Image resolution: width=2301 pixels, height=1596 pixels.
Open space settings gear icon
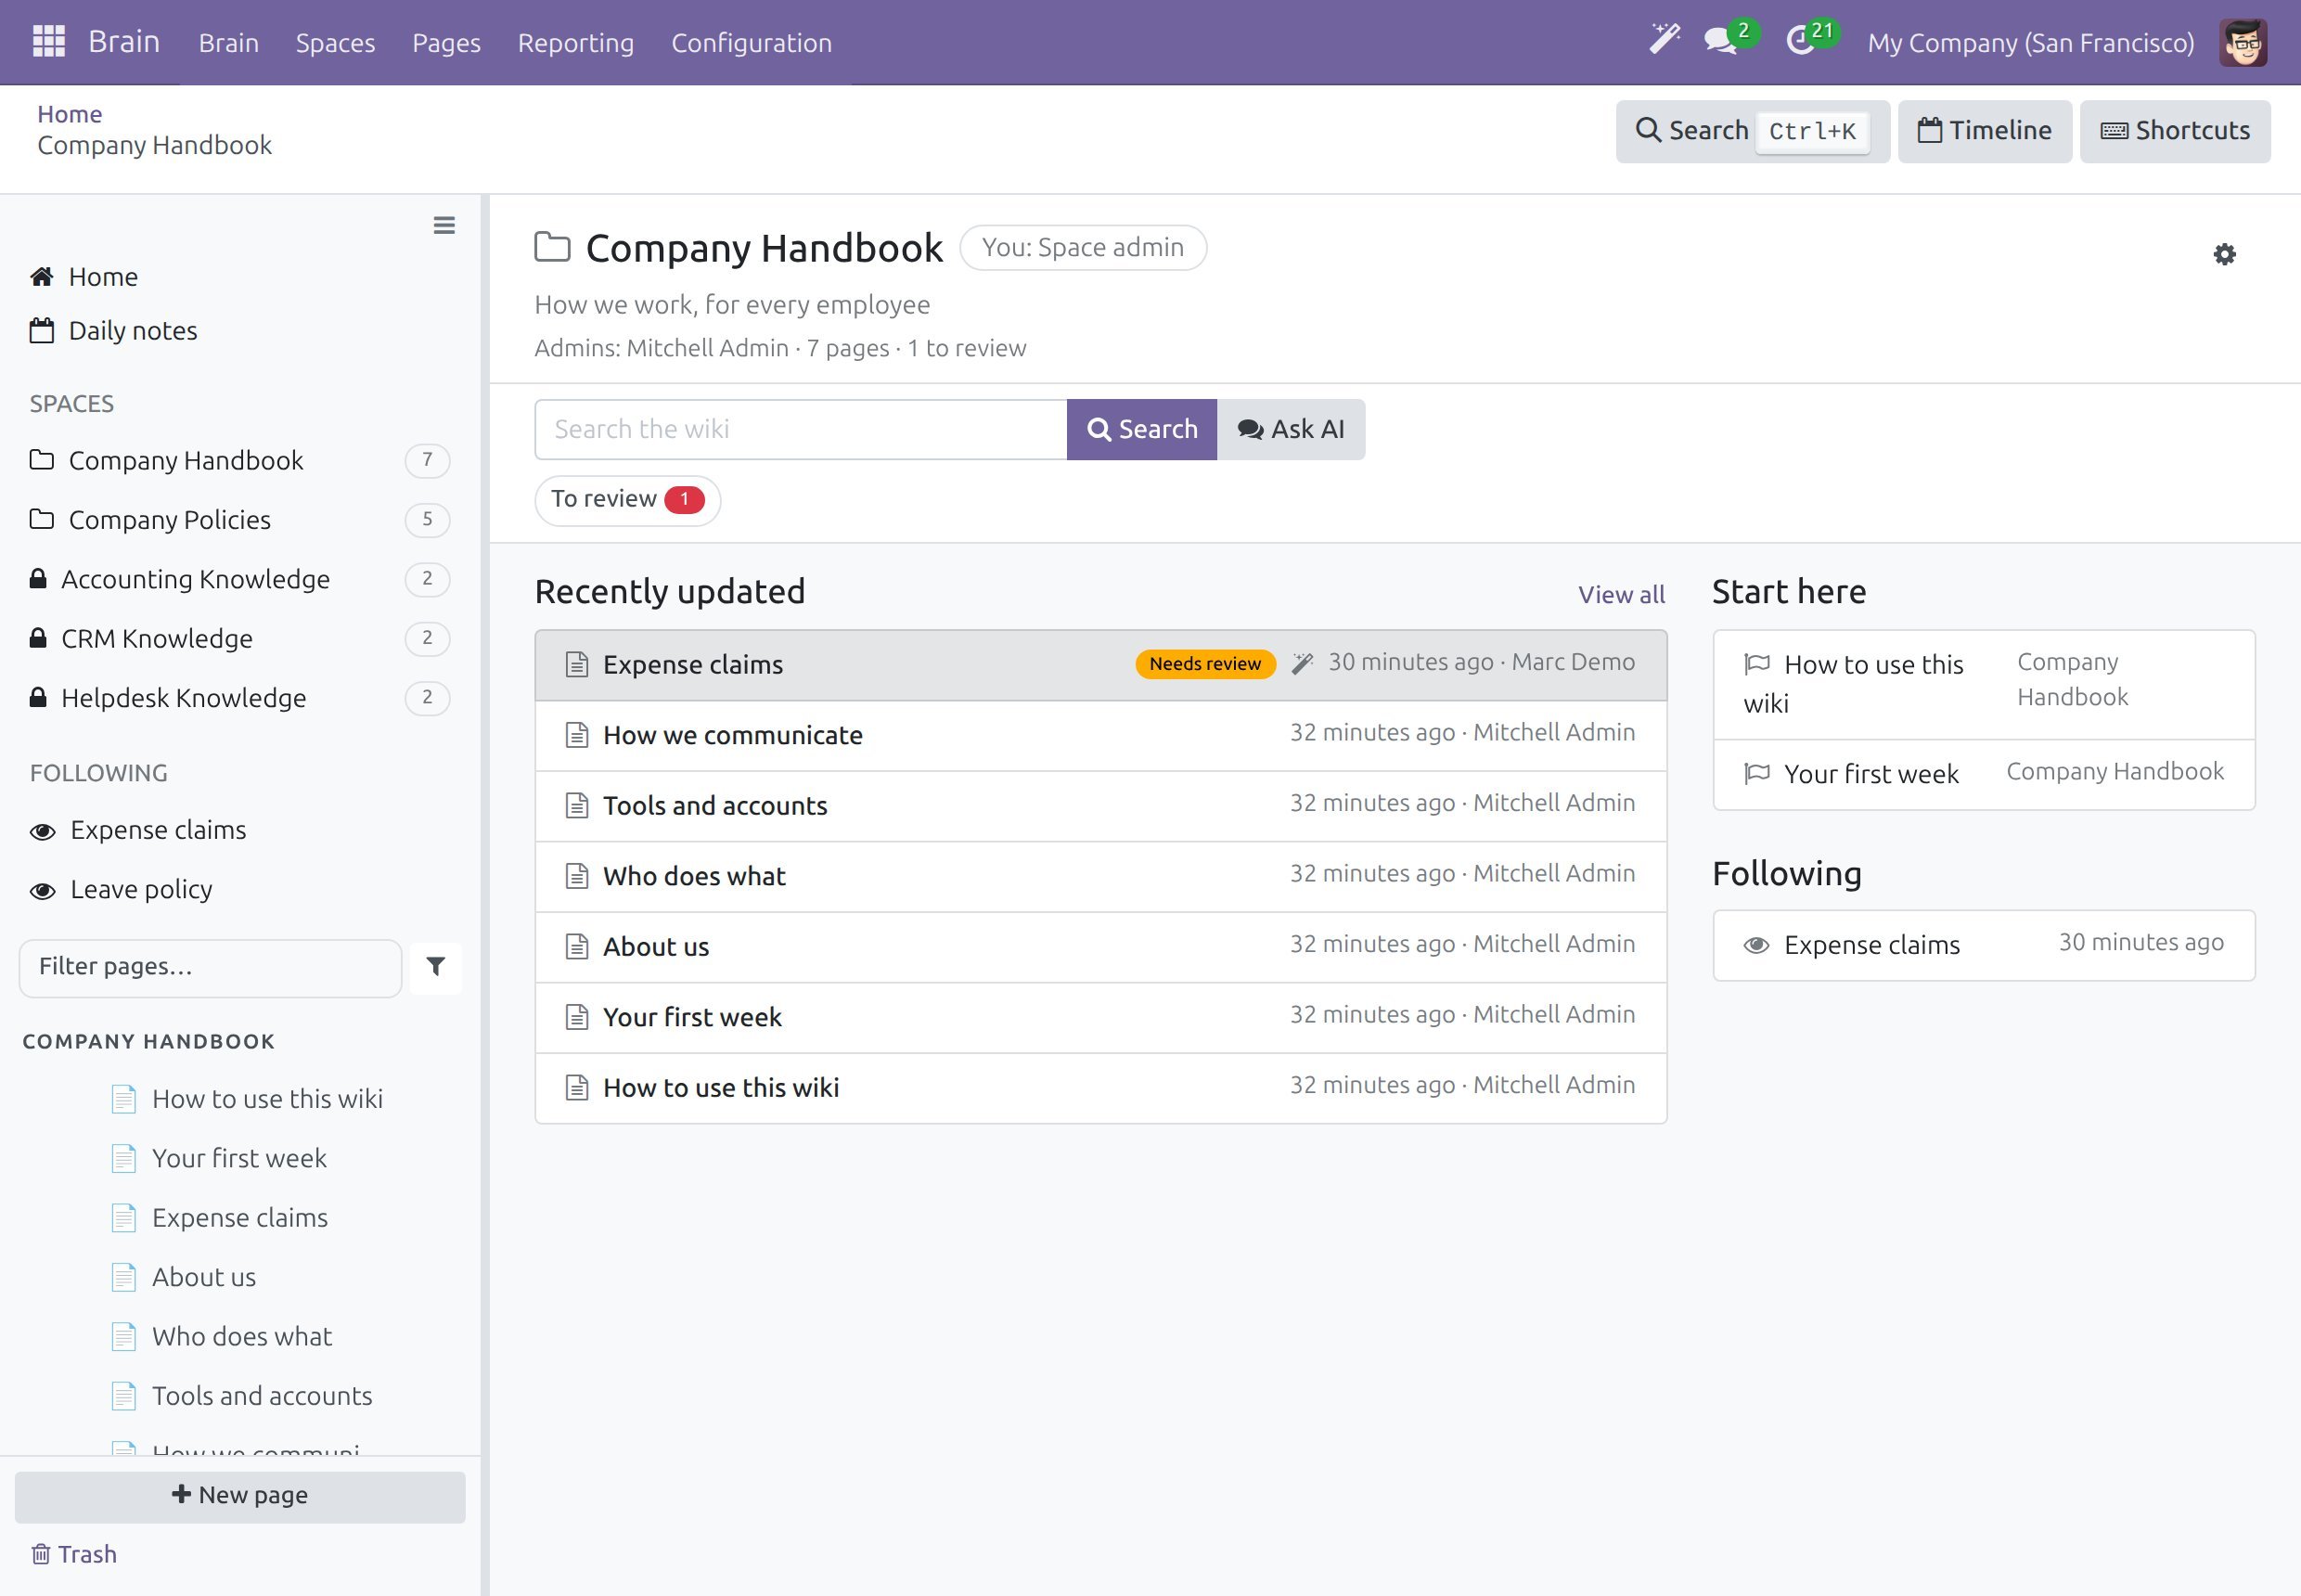point(2224,254)
